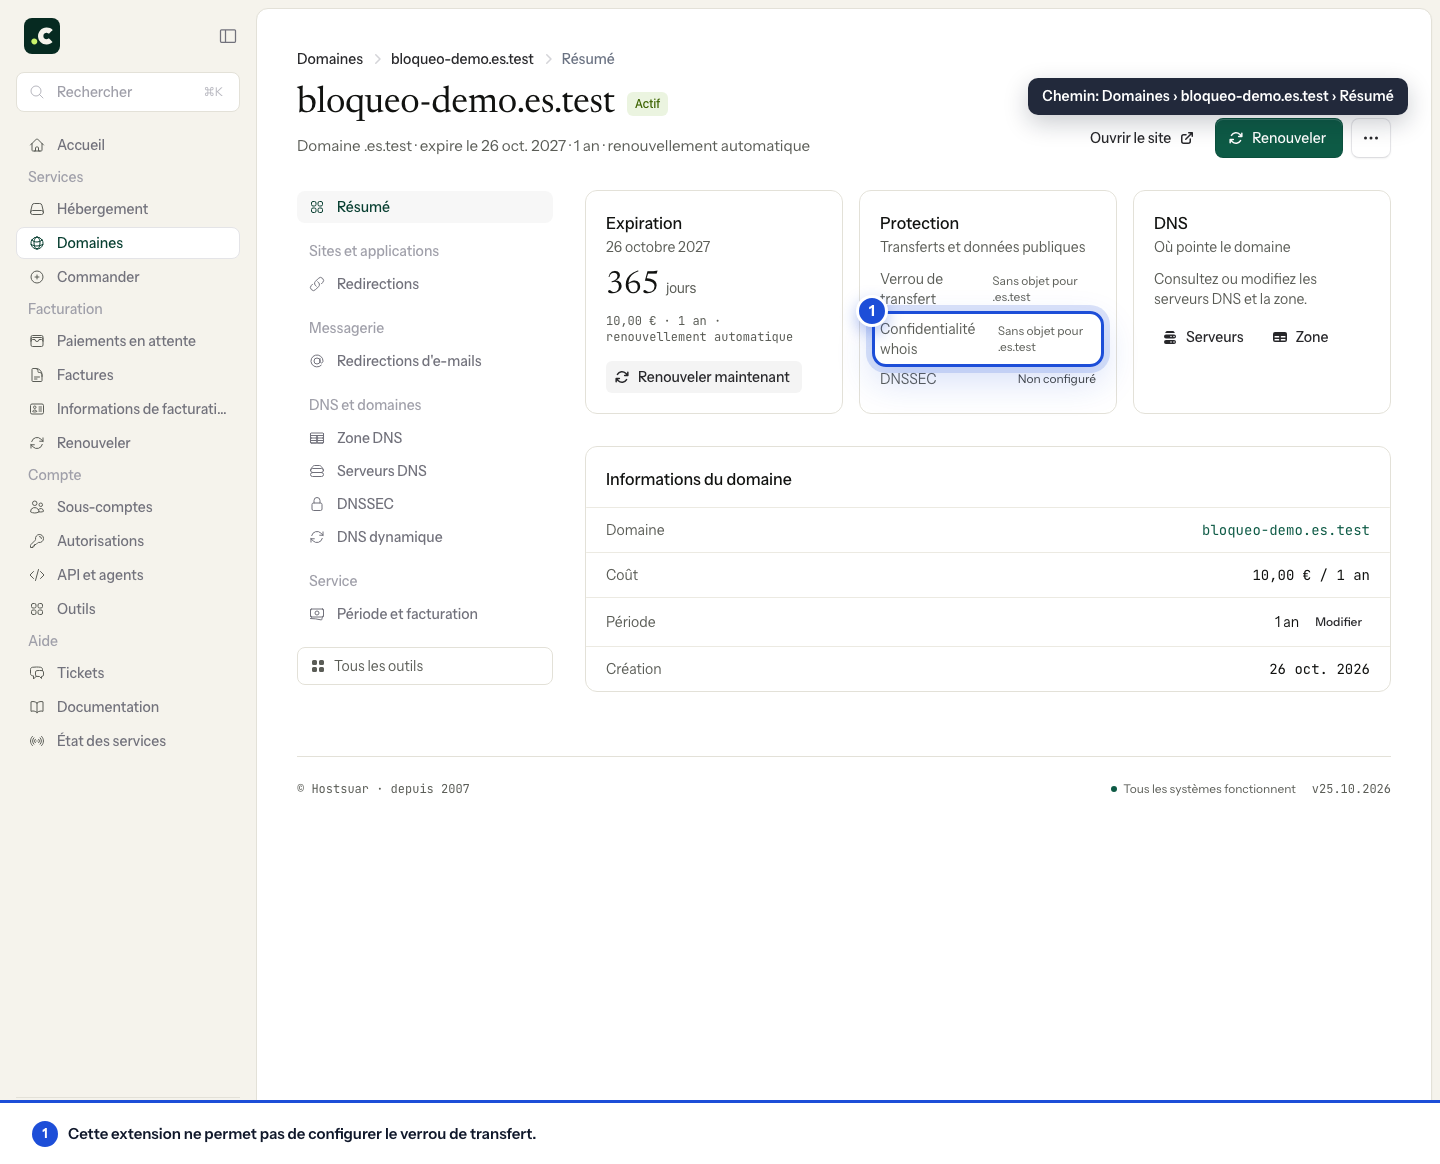
Task: Collapse the sidebar panel icon
Action: coord(228,36)
